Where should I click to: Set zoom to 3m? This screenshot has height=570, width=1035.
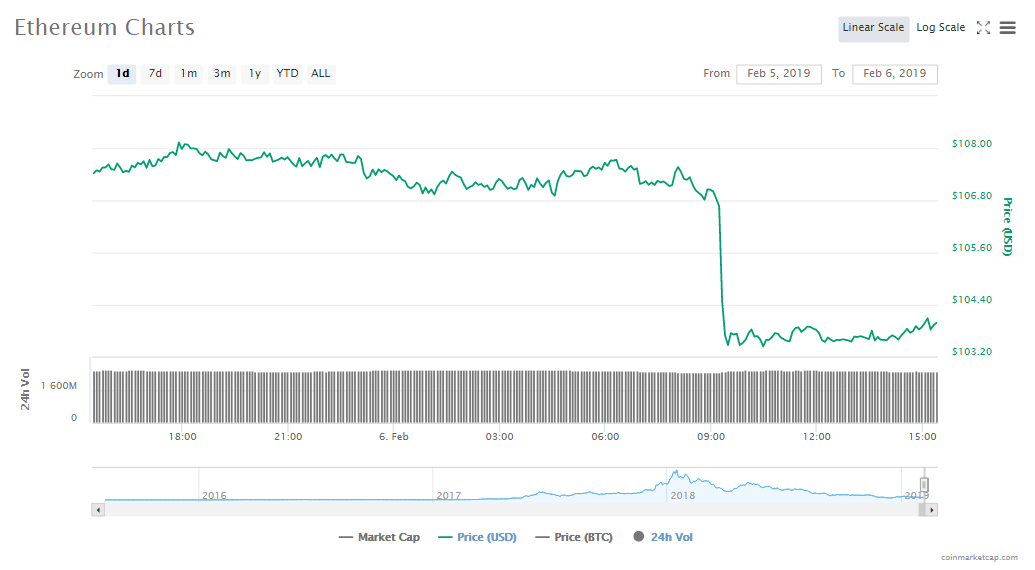click(221, 74)
